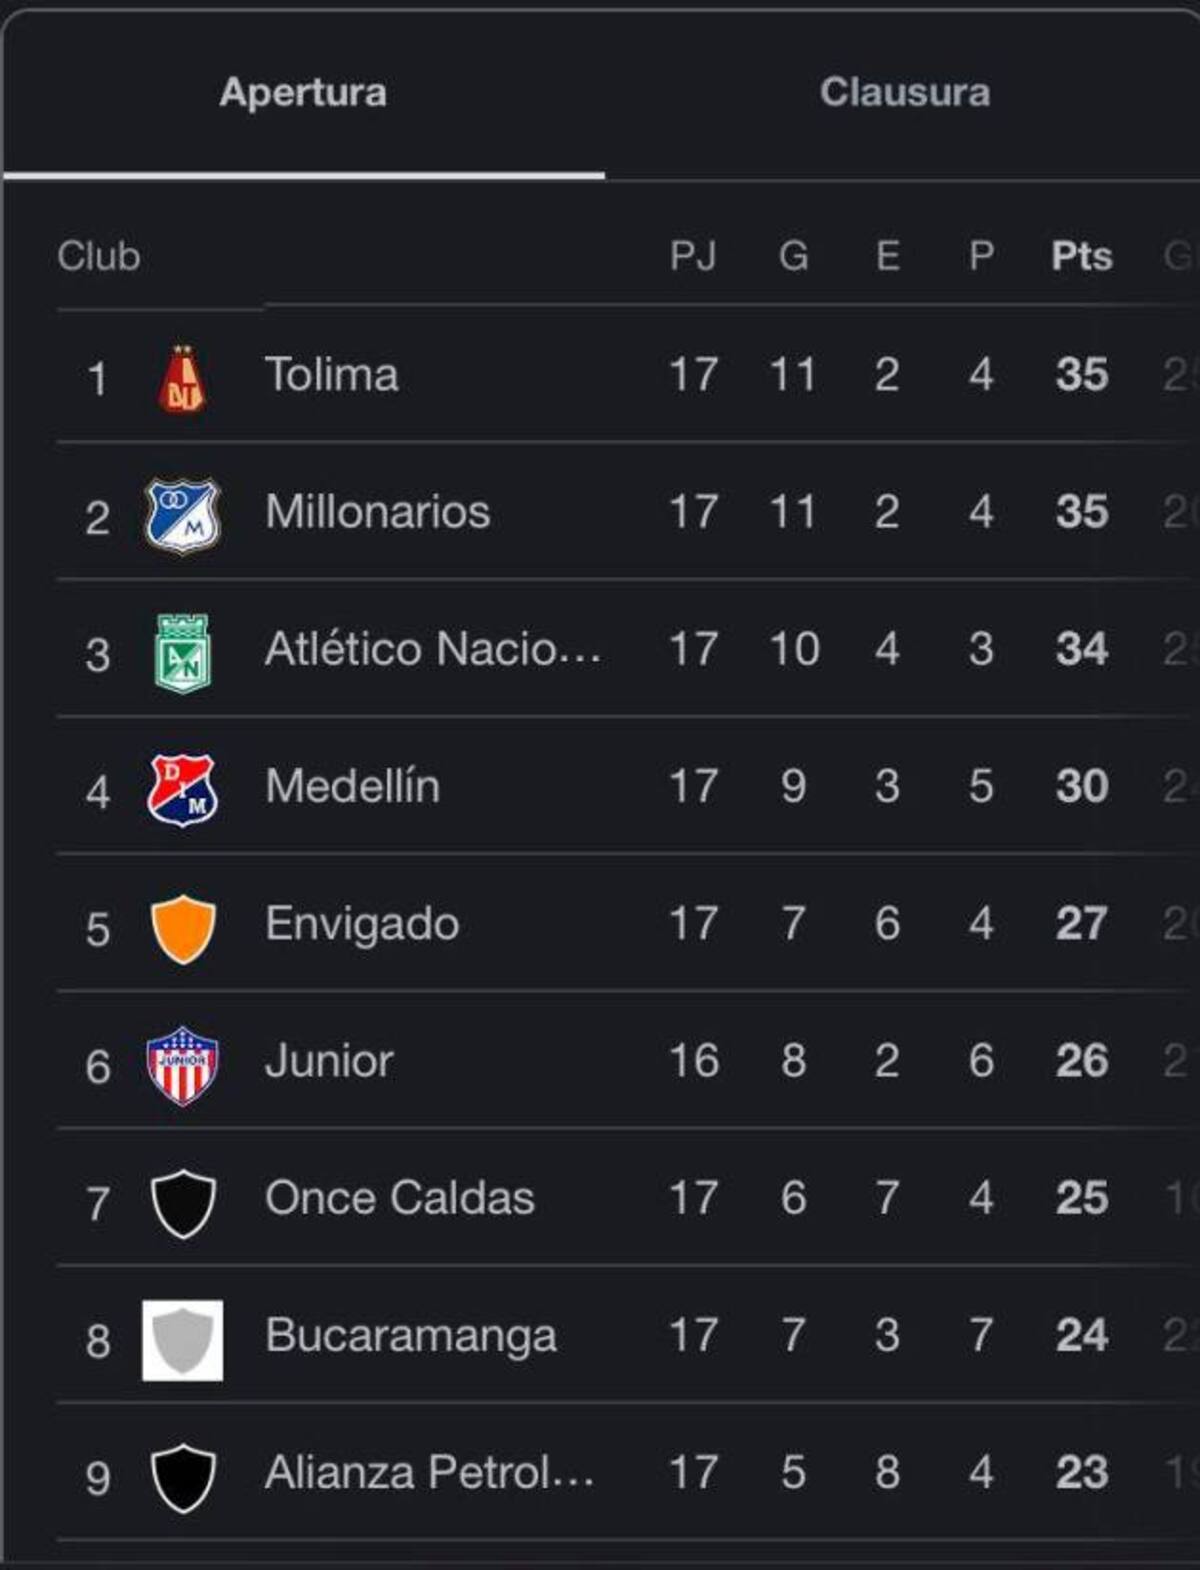Click the Bucaramanga gray shield logo
1200x1570 pixels.
(x=182, y=1340)
